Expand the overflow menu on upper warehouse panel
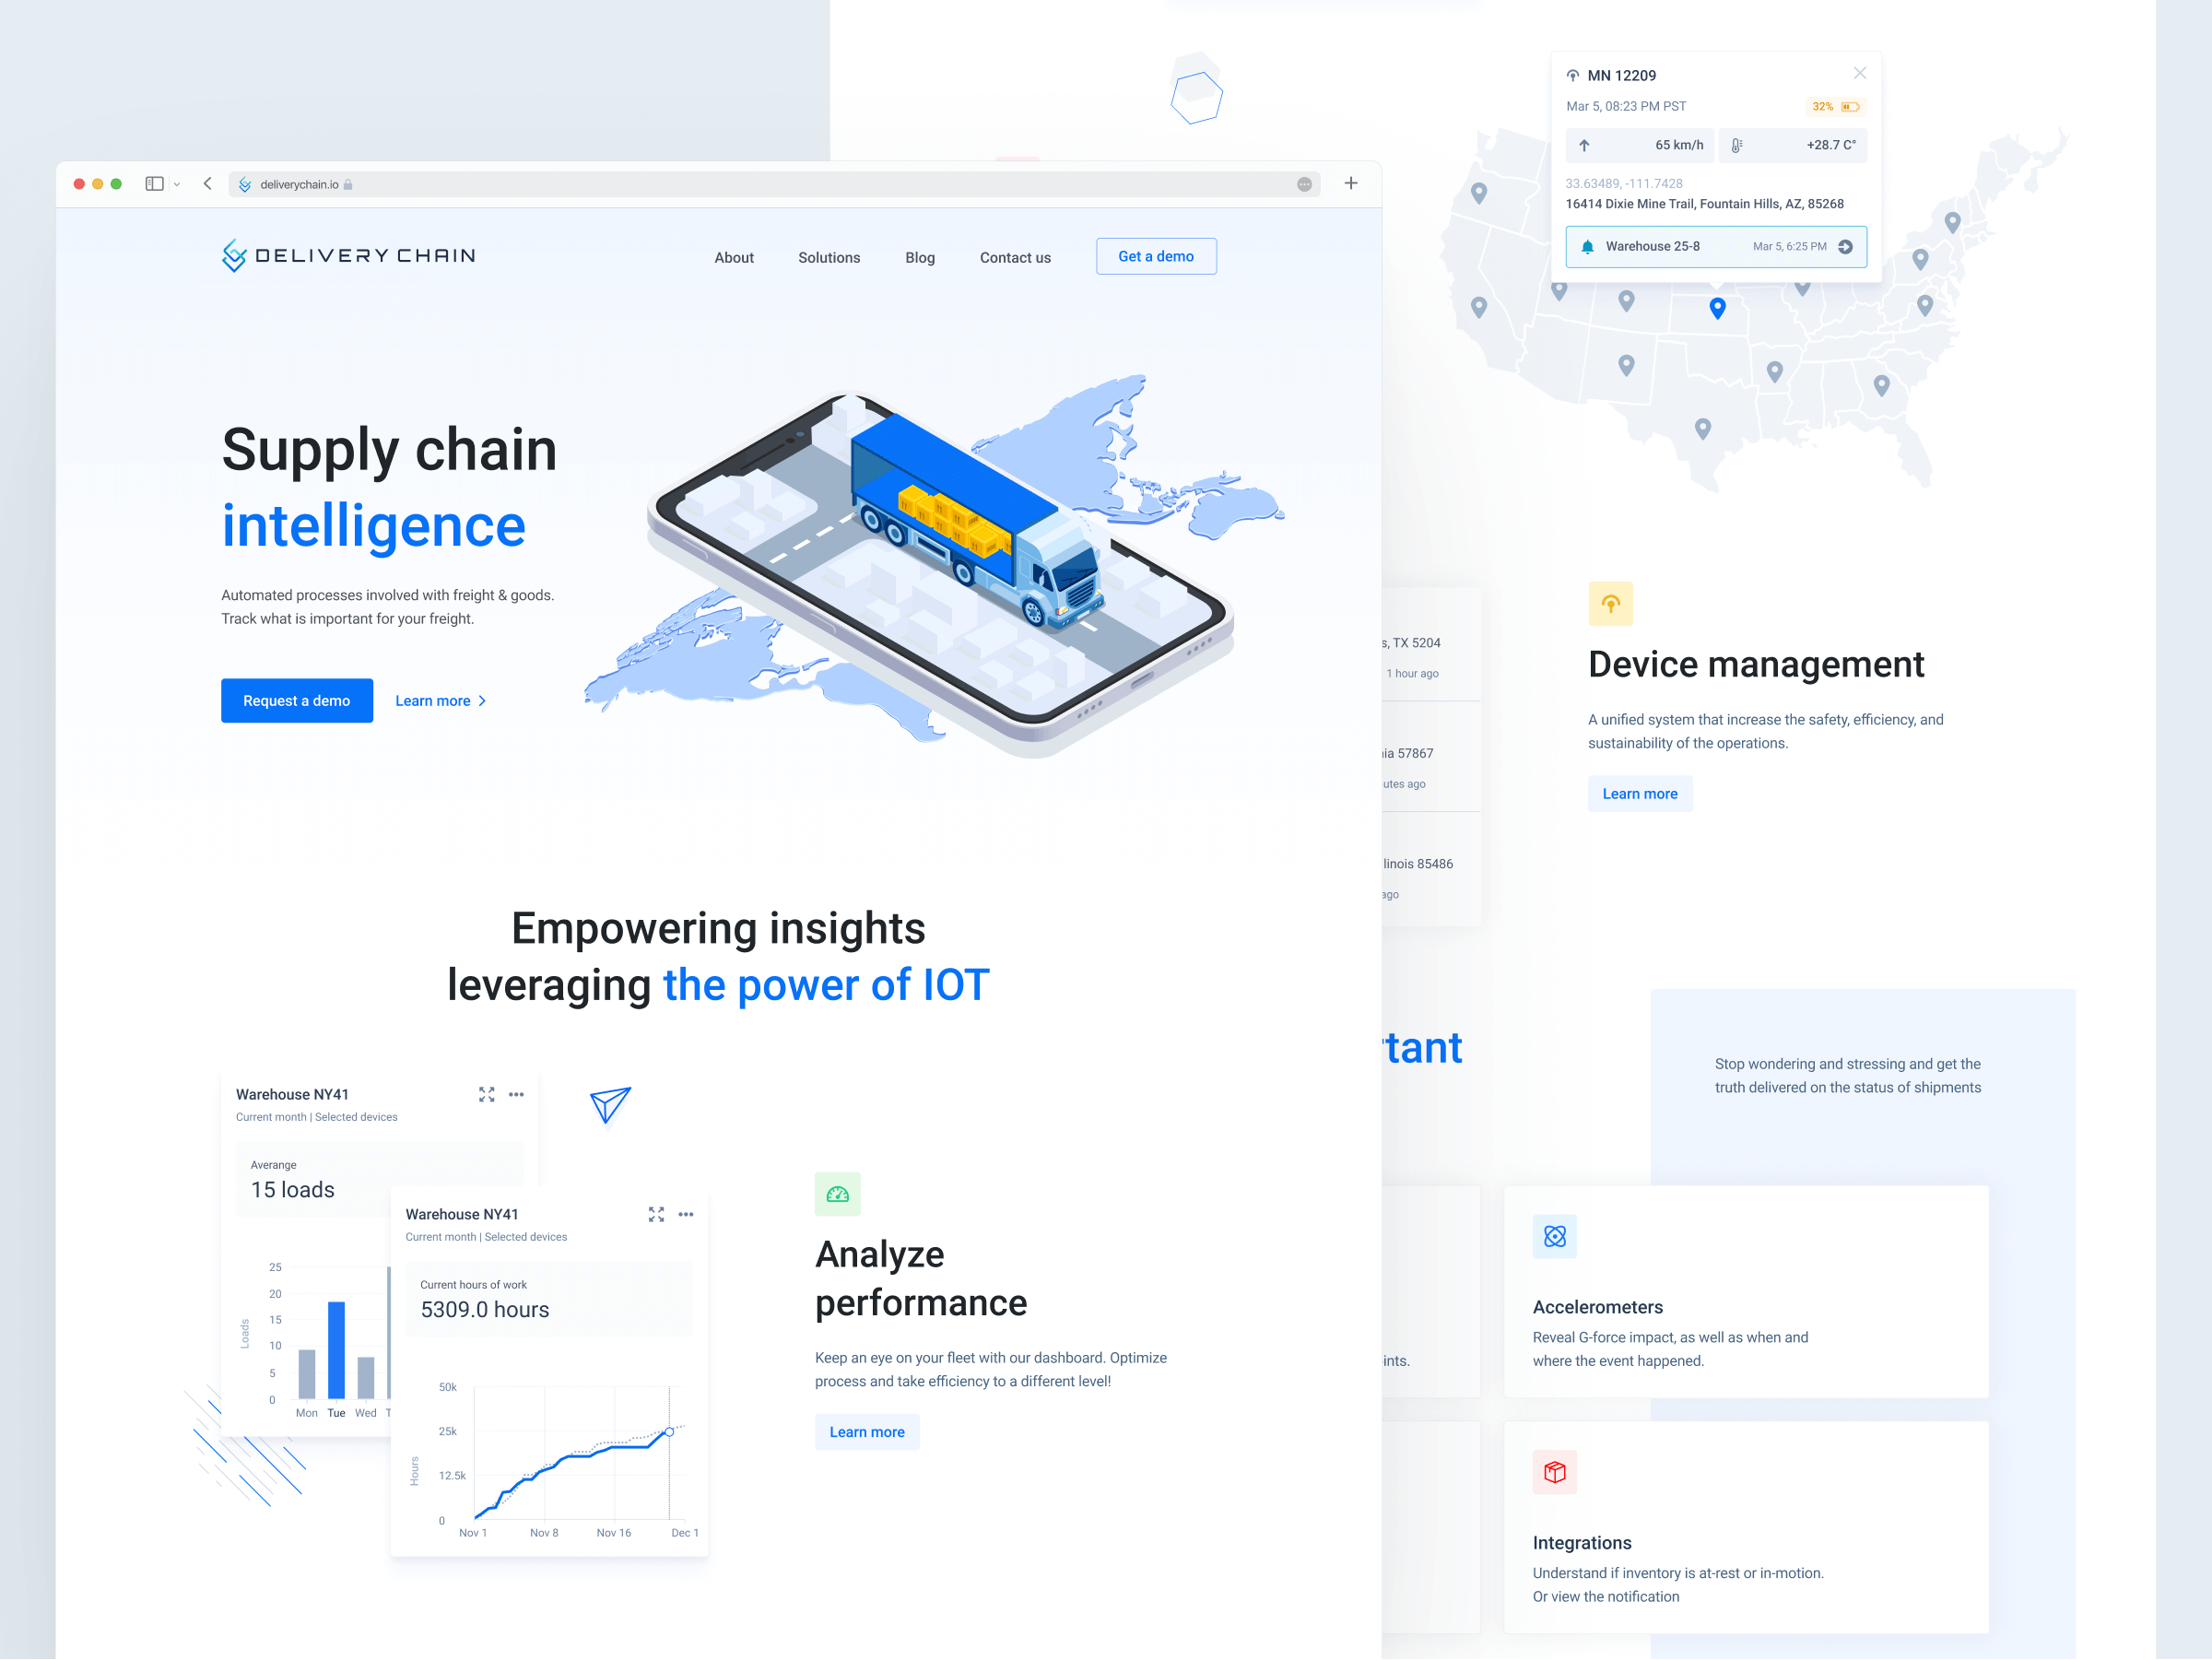 coord(516,1093)
